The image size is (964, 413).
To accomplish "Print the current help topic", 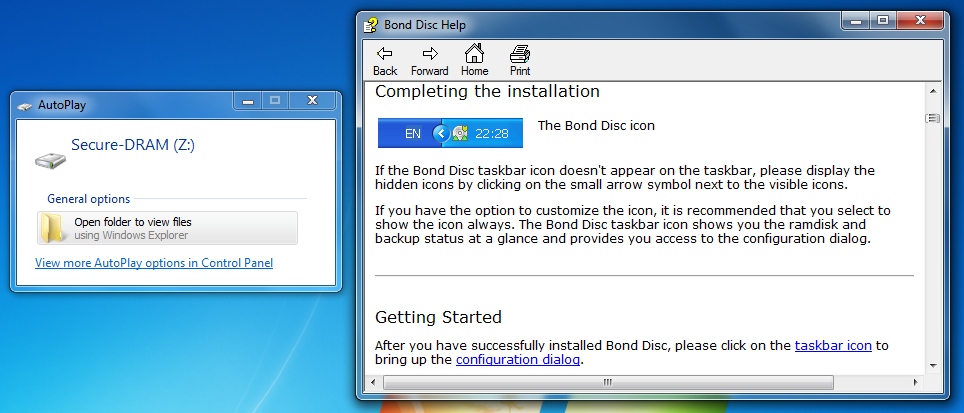I will click(520, 60).
